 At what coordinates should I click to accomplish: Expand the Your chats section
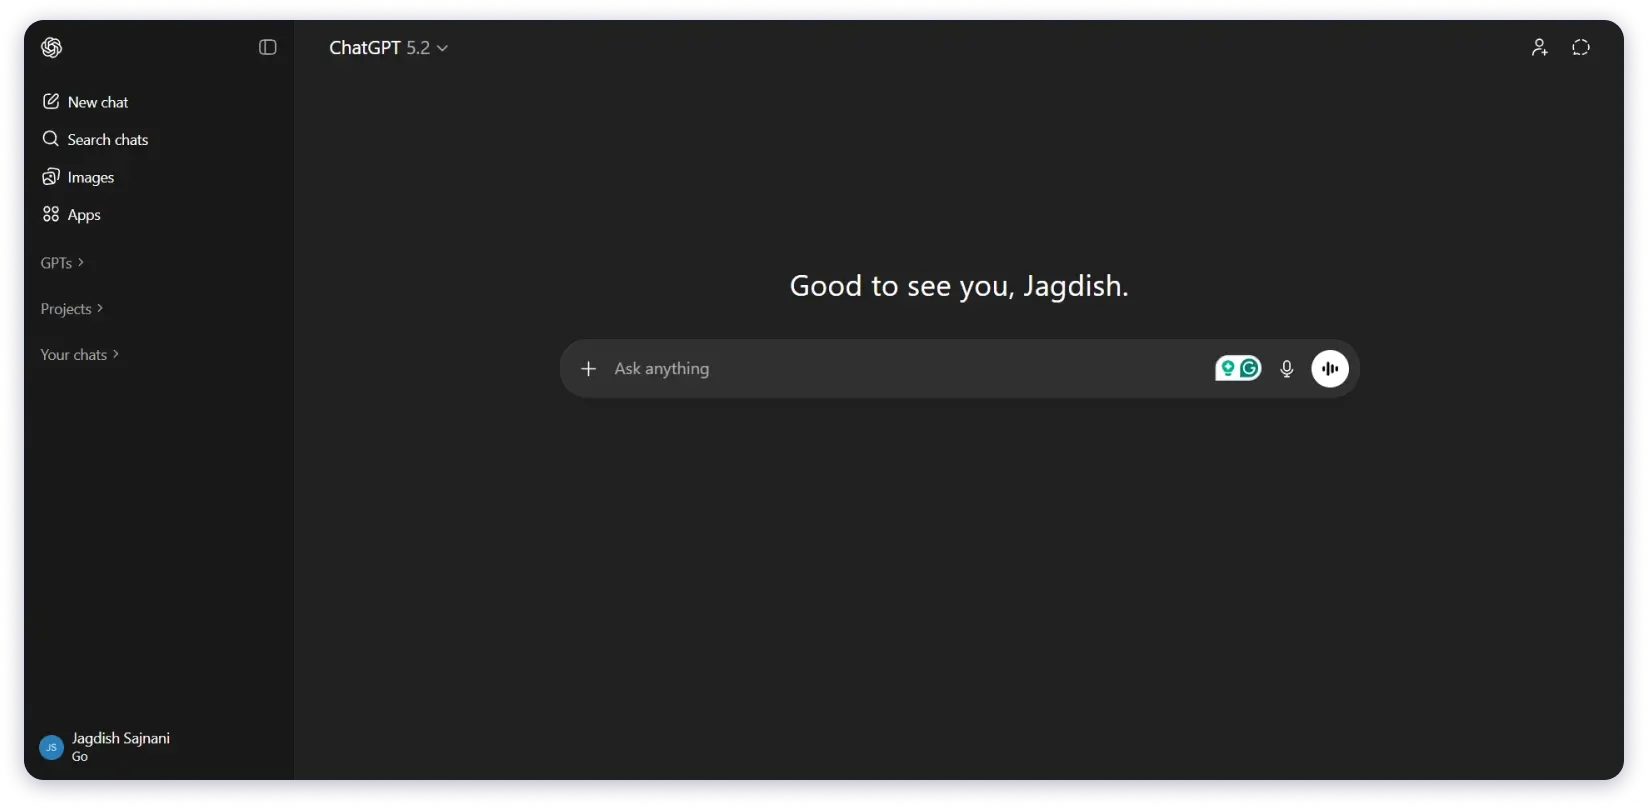pos(80,355)
